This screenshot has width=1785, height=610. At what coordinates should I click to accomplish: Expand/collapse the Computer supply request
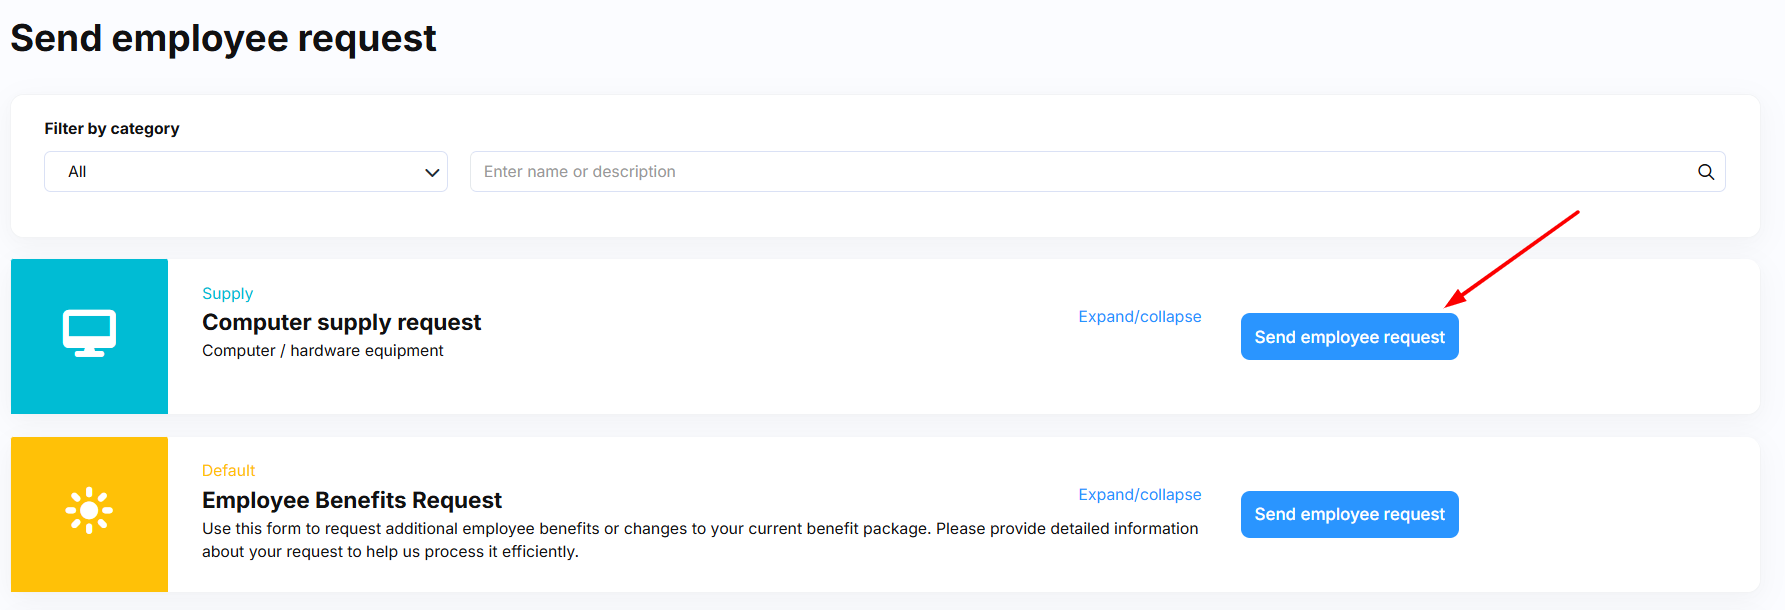1139,317
